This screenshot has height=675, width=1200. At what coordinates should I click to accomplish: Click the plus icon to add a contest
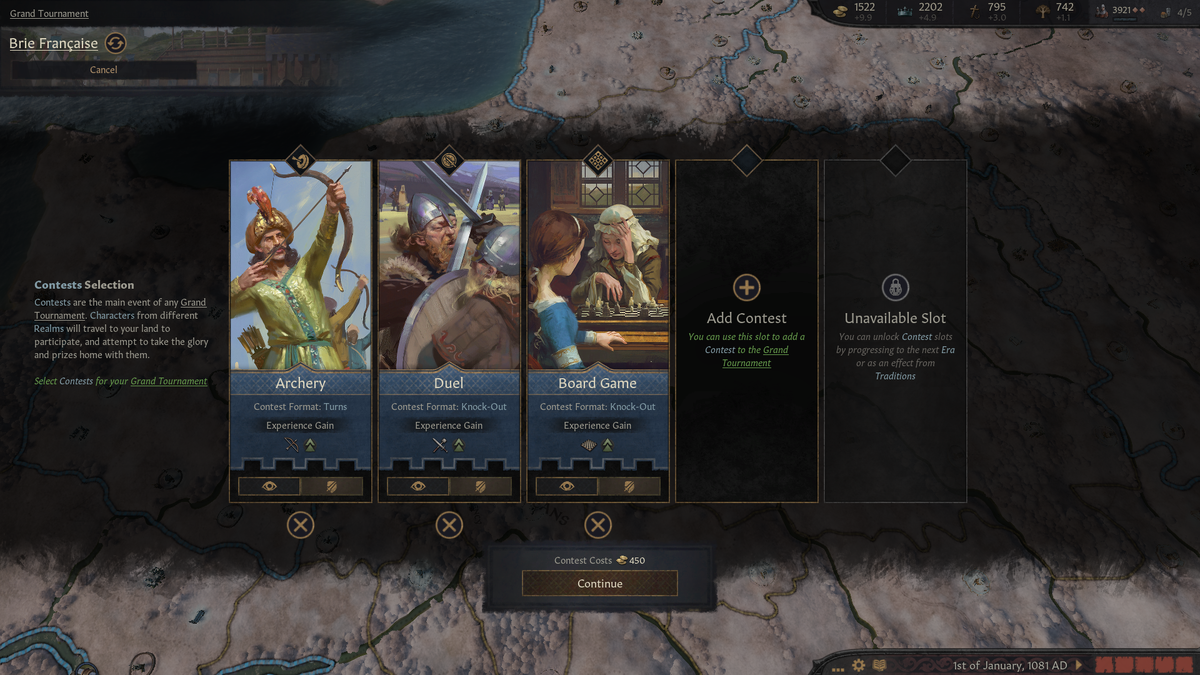point(747,288)
